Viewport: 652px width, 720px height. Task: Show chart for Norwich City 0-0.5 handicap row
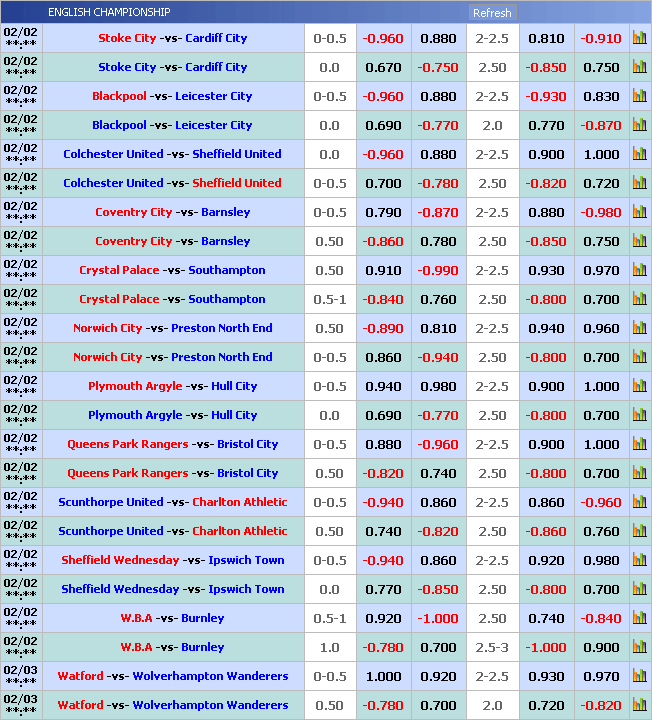click(639, 357)
